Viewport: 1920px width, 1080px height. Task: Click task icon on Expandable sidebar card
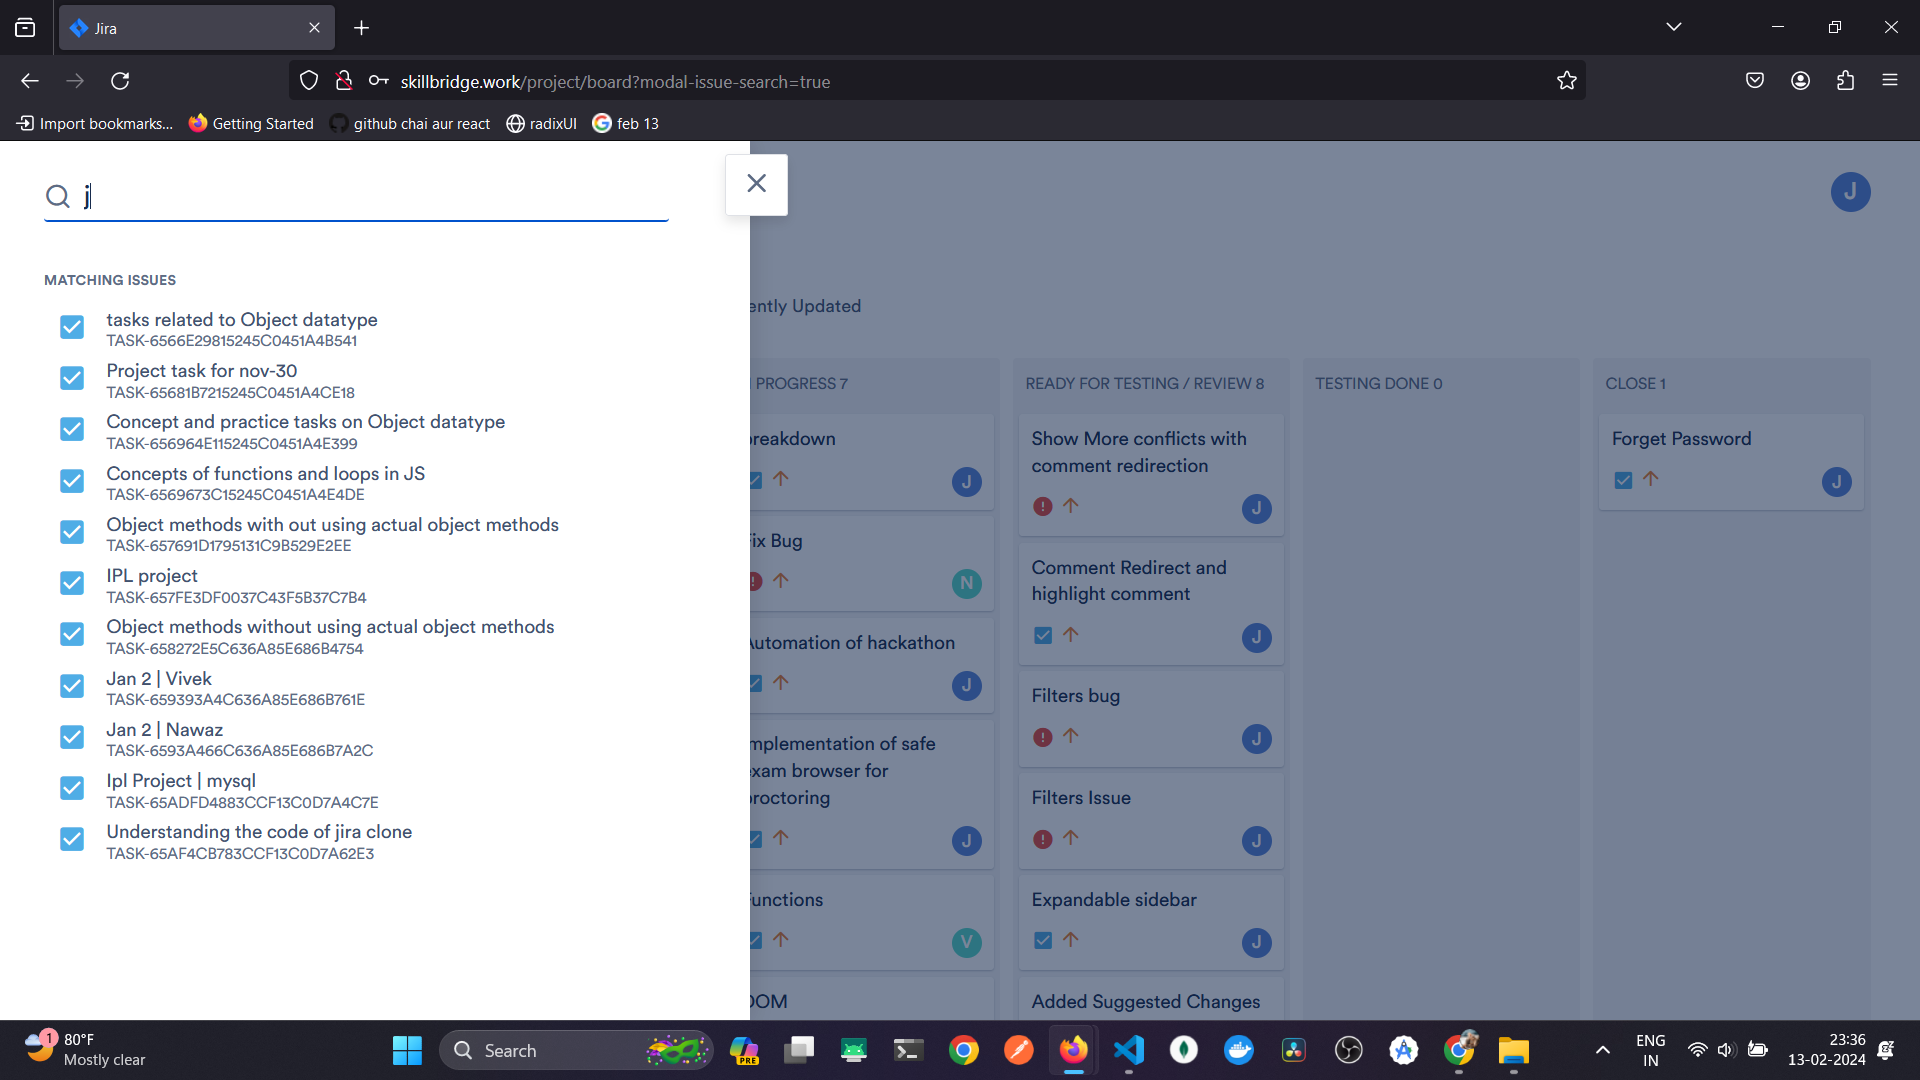1042,940
